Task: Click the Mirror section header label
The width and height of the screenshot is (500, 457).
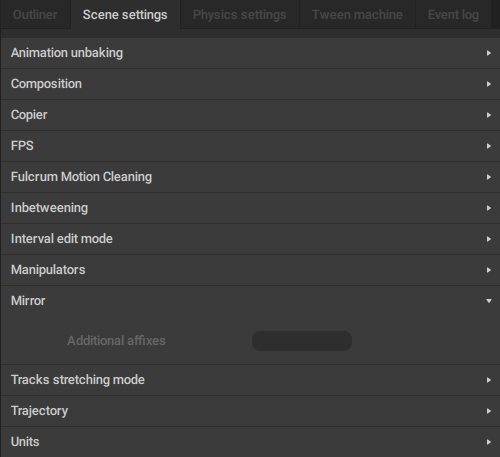Action: coord(28,301)
